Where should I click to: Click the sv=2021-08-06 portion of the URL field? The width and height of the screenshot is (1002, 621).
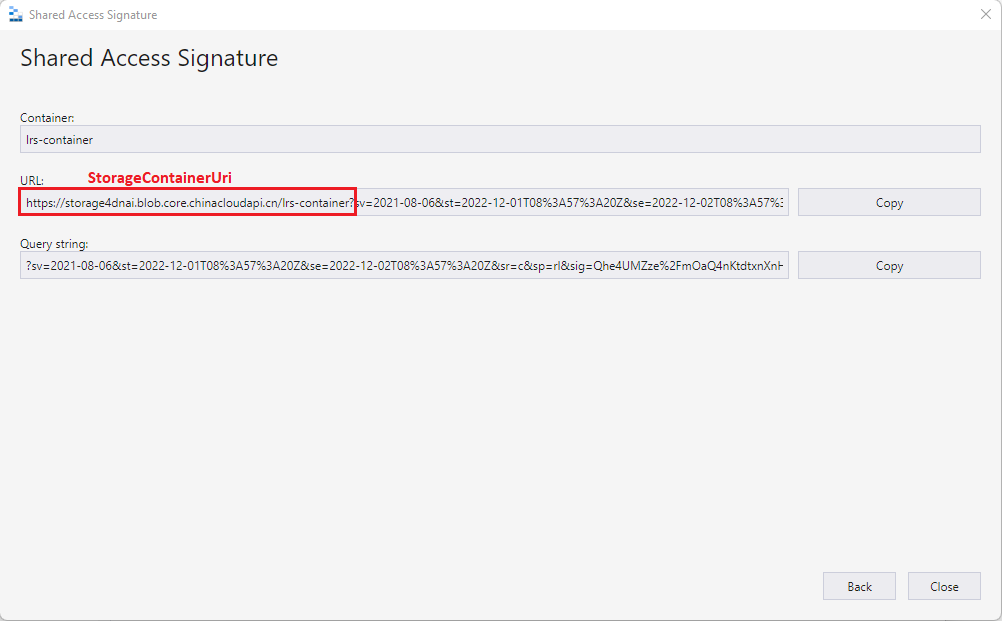tap(396, 203)
